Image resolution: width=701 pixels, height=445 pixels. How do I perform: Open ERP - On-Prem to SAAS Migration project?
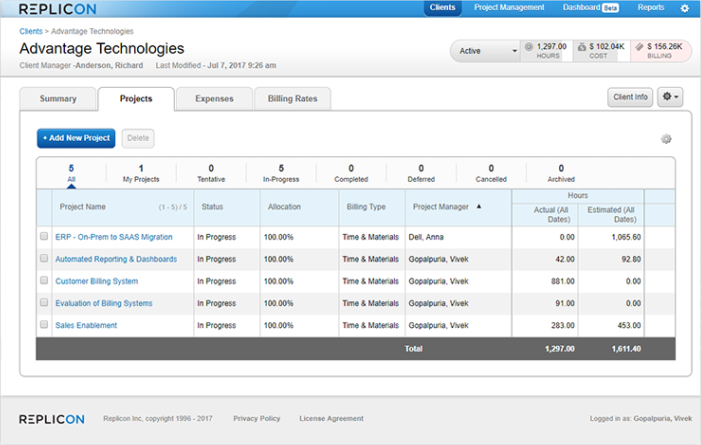(x=114, y=237)
